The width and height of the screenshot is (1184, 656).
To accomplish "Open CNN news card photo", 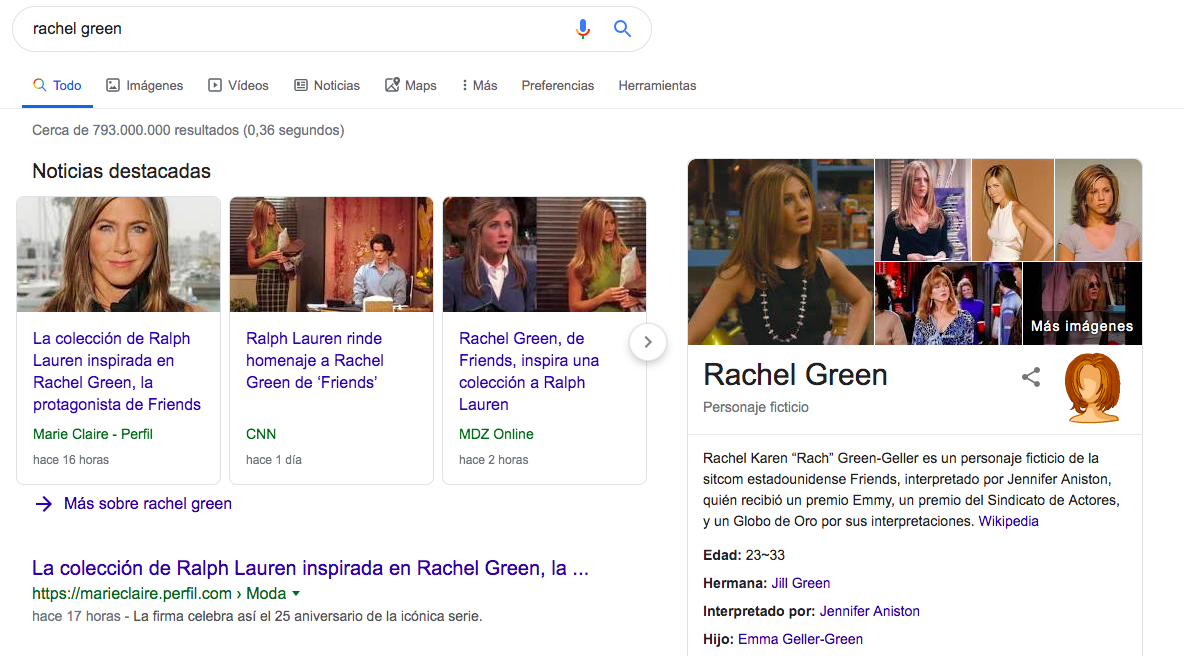I will click(331, 254).
